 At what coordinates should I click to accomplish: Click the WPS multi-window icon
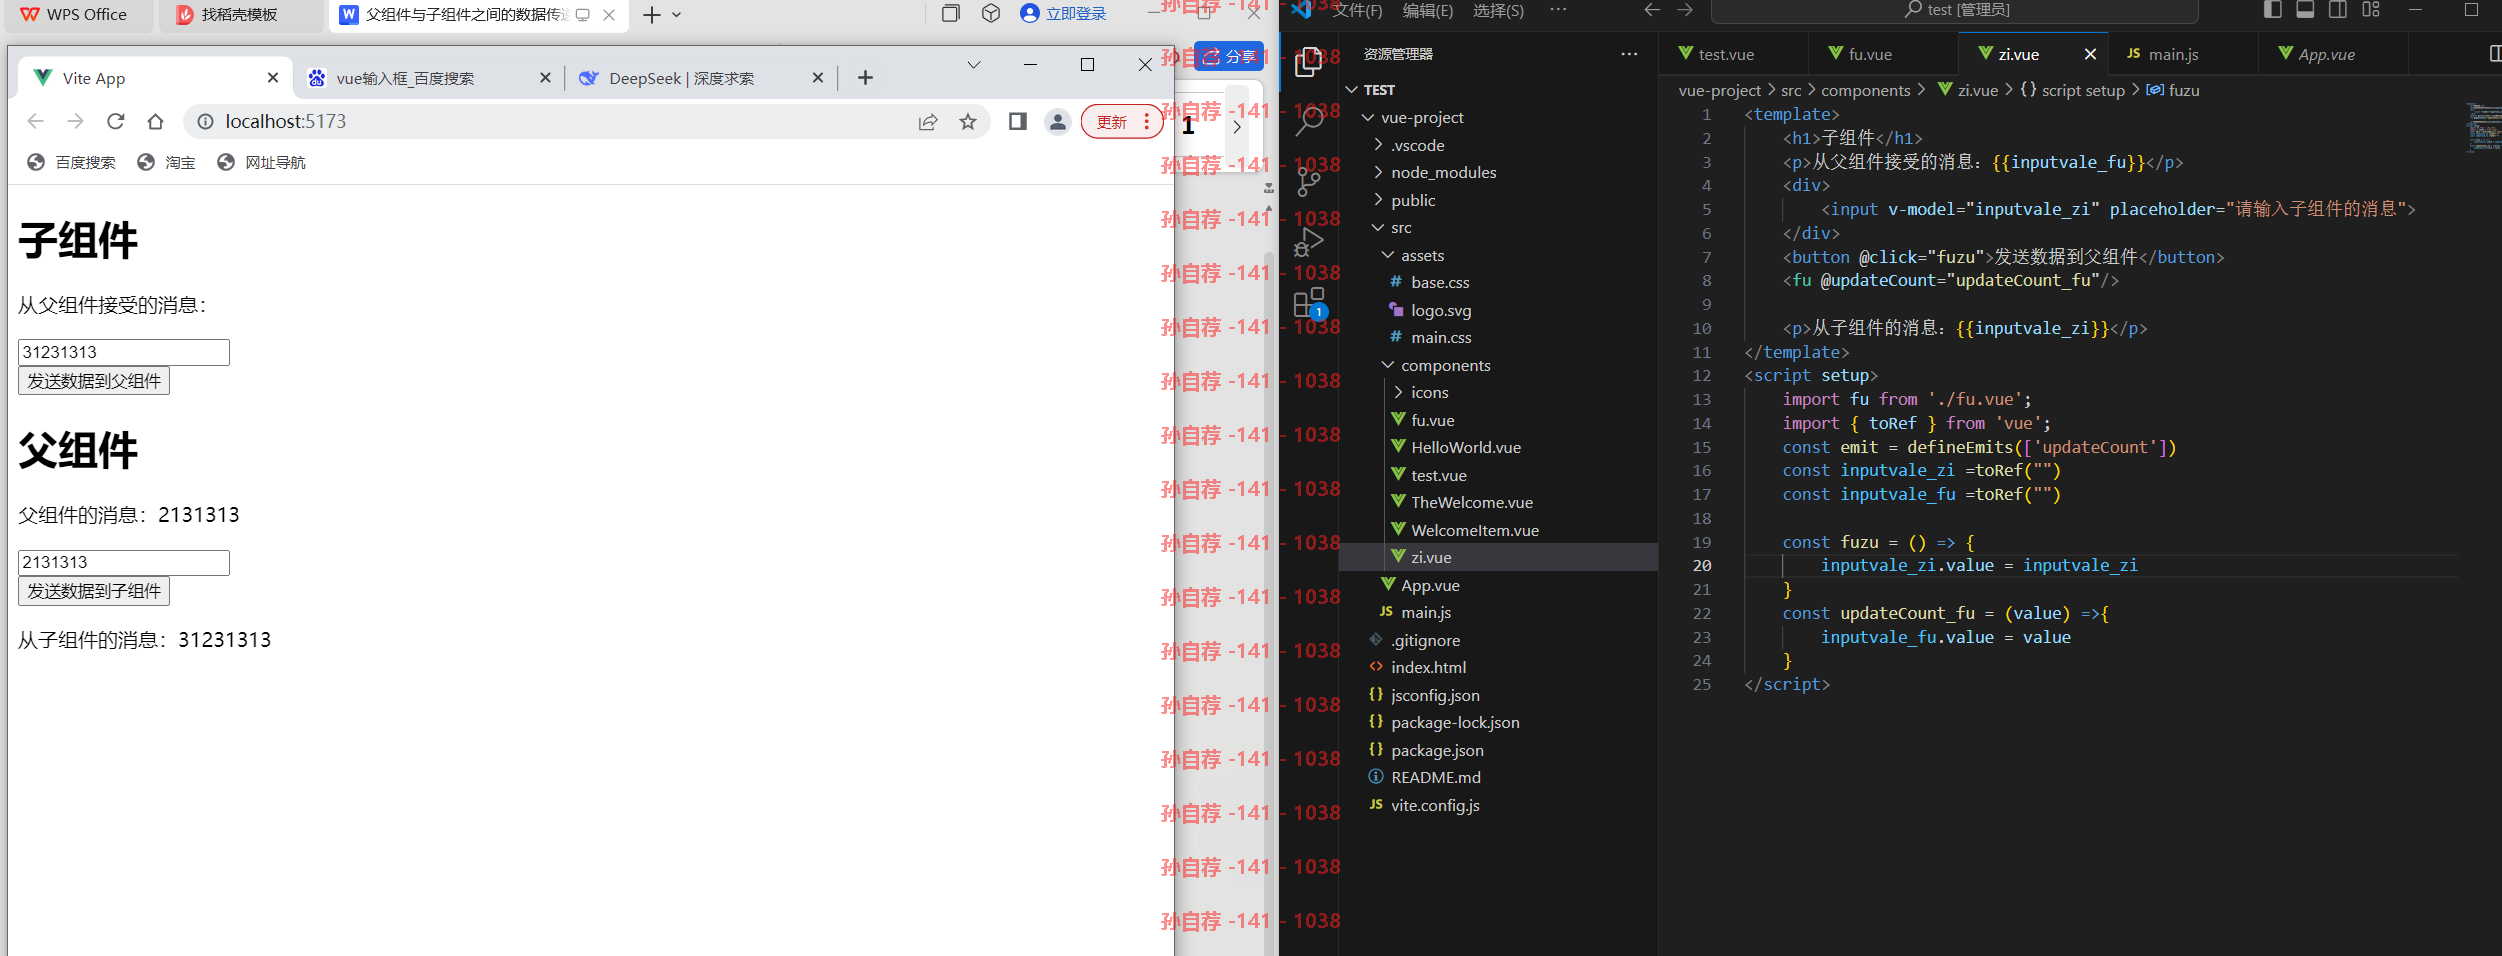(951, 13)
